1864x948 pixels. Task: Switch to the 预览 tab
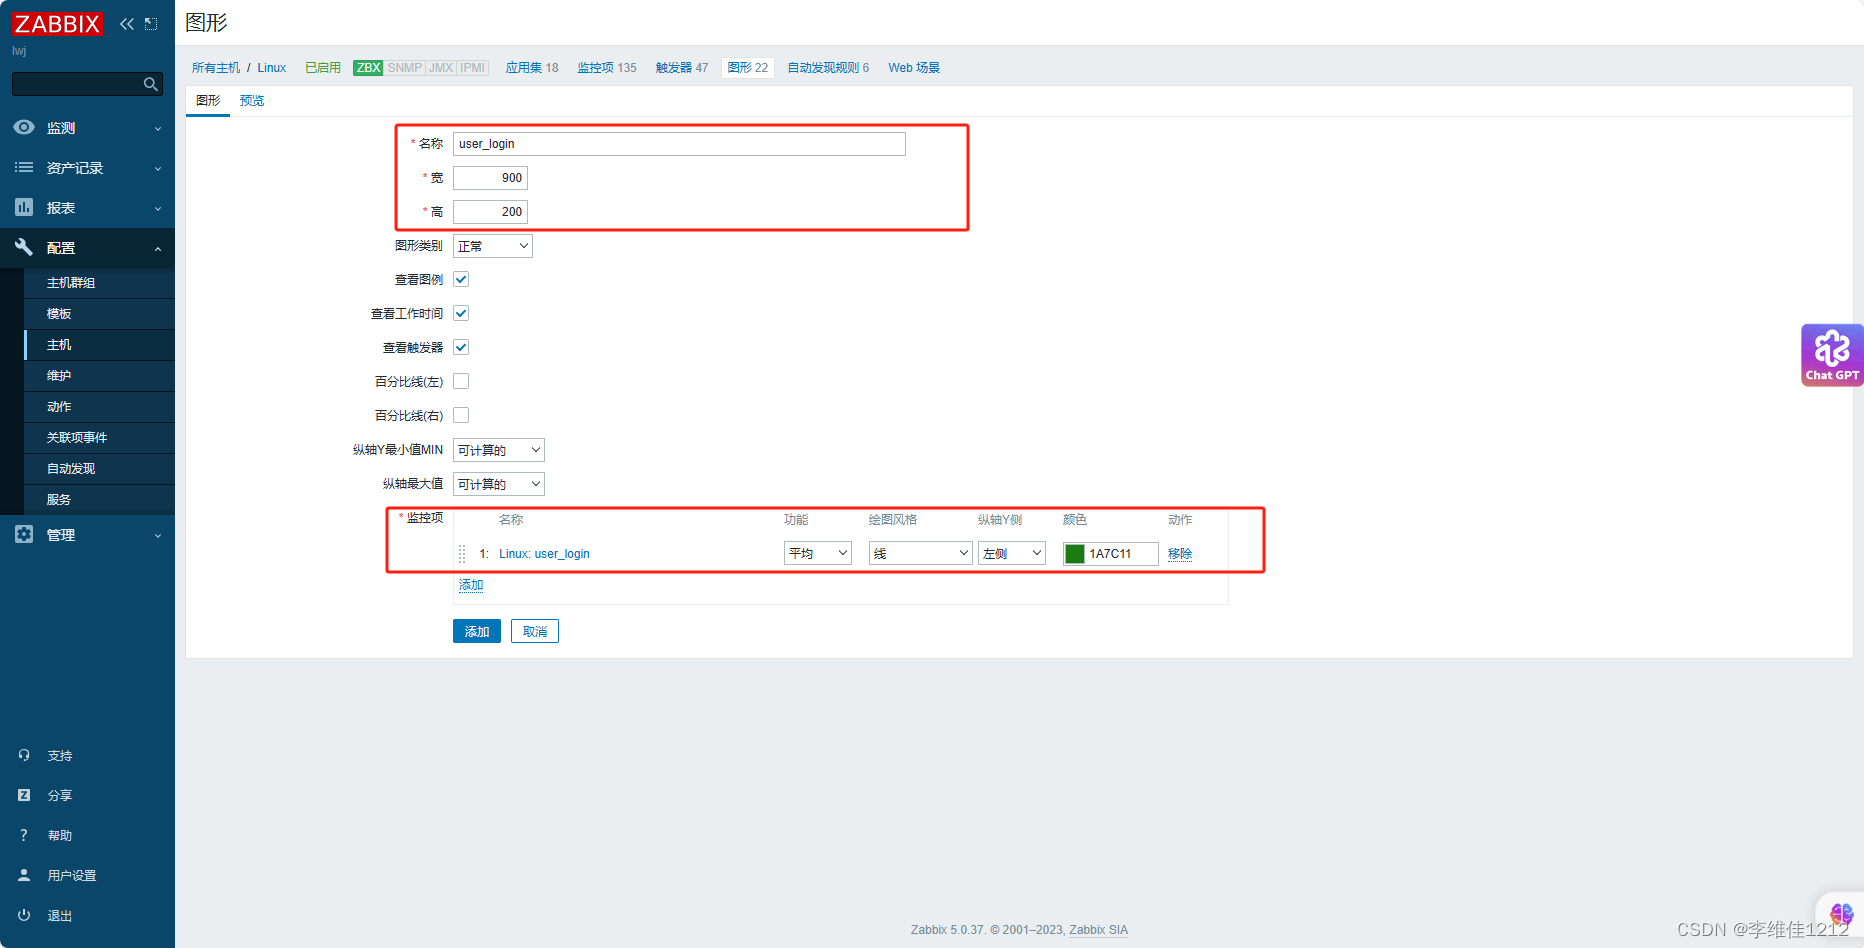click(252, 101)
